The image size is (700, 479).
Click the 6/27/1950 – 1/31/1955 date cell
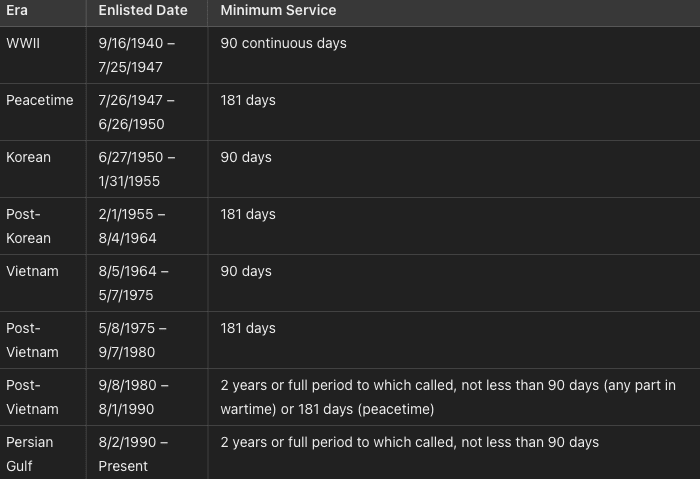[x=136, y=169]
